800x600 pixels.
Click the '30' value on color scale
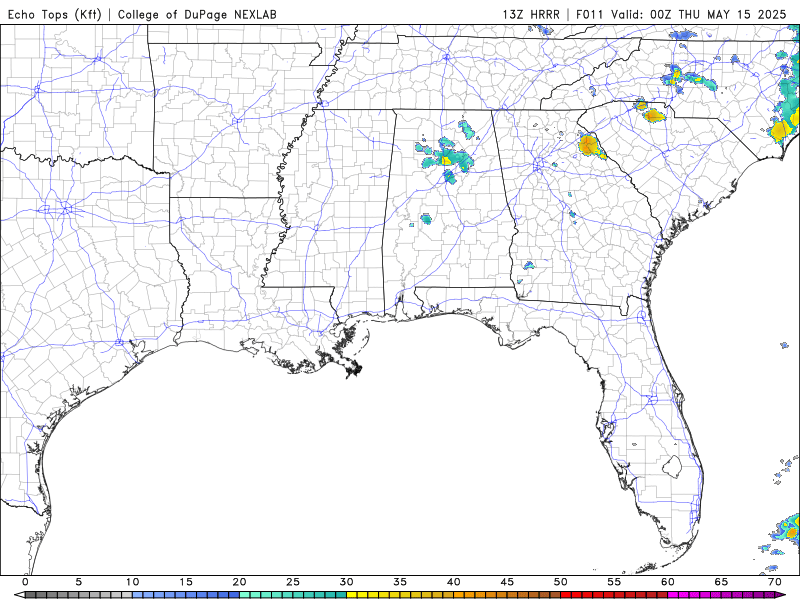click(x=346, y=582)
